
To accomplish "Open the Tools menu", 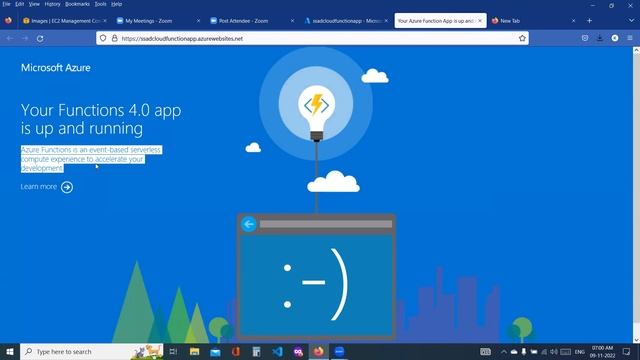I will [100, 4].
